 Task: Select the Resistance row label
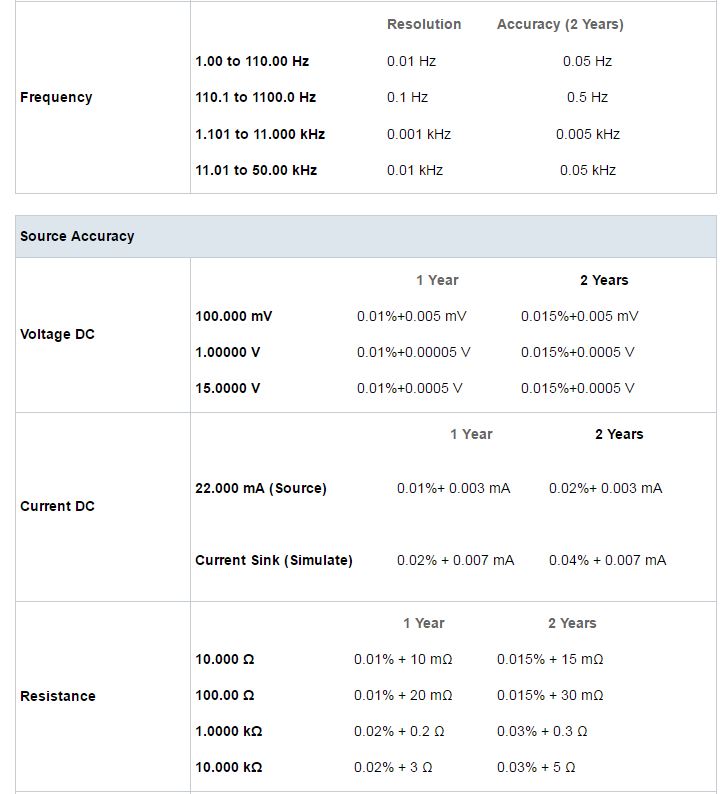click(x=58, y=696)
